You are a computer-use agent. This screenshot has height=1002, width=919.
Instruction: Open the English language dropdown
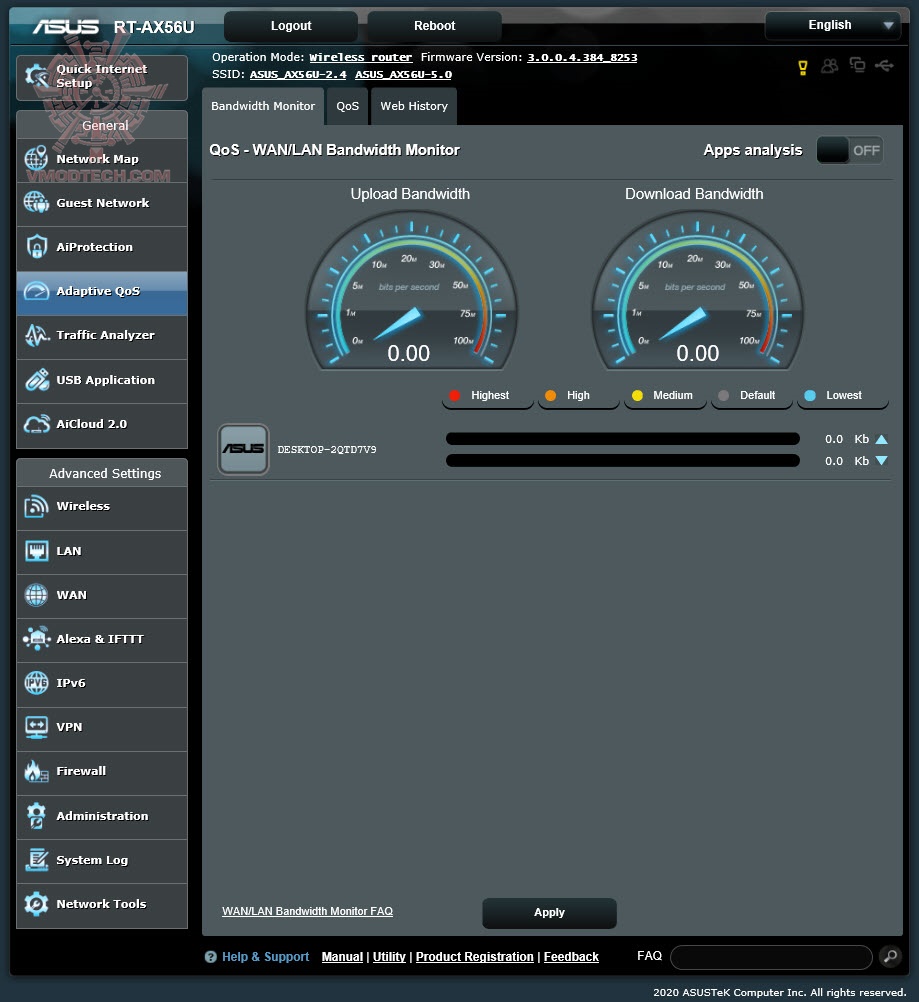click(833, 25)
